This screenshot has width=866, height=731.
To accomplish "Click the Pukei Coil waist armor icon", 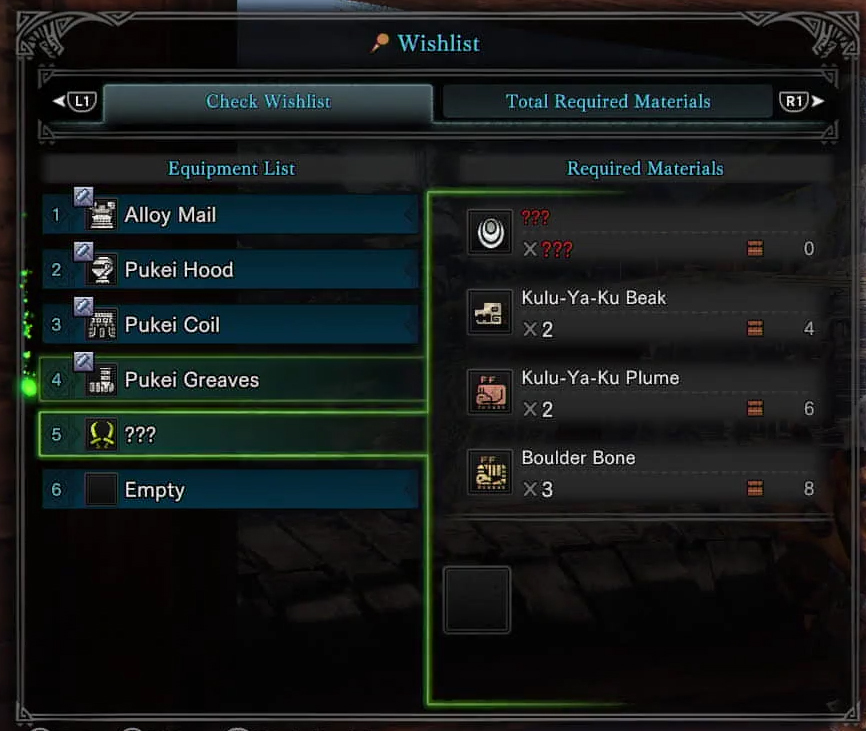I will [102, 325].
